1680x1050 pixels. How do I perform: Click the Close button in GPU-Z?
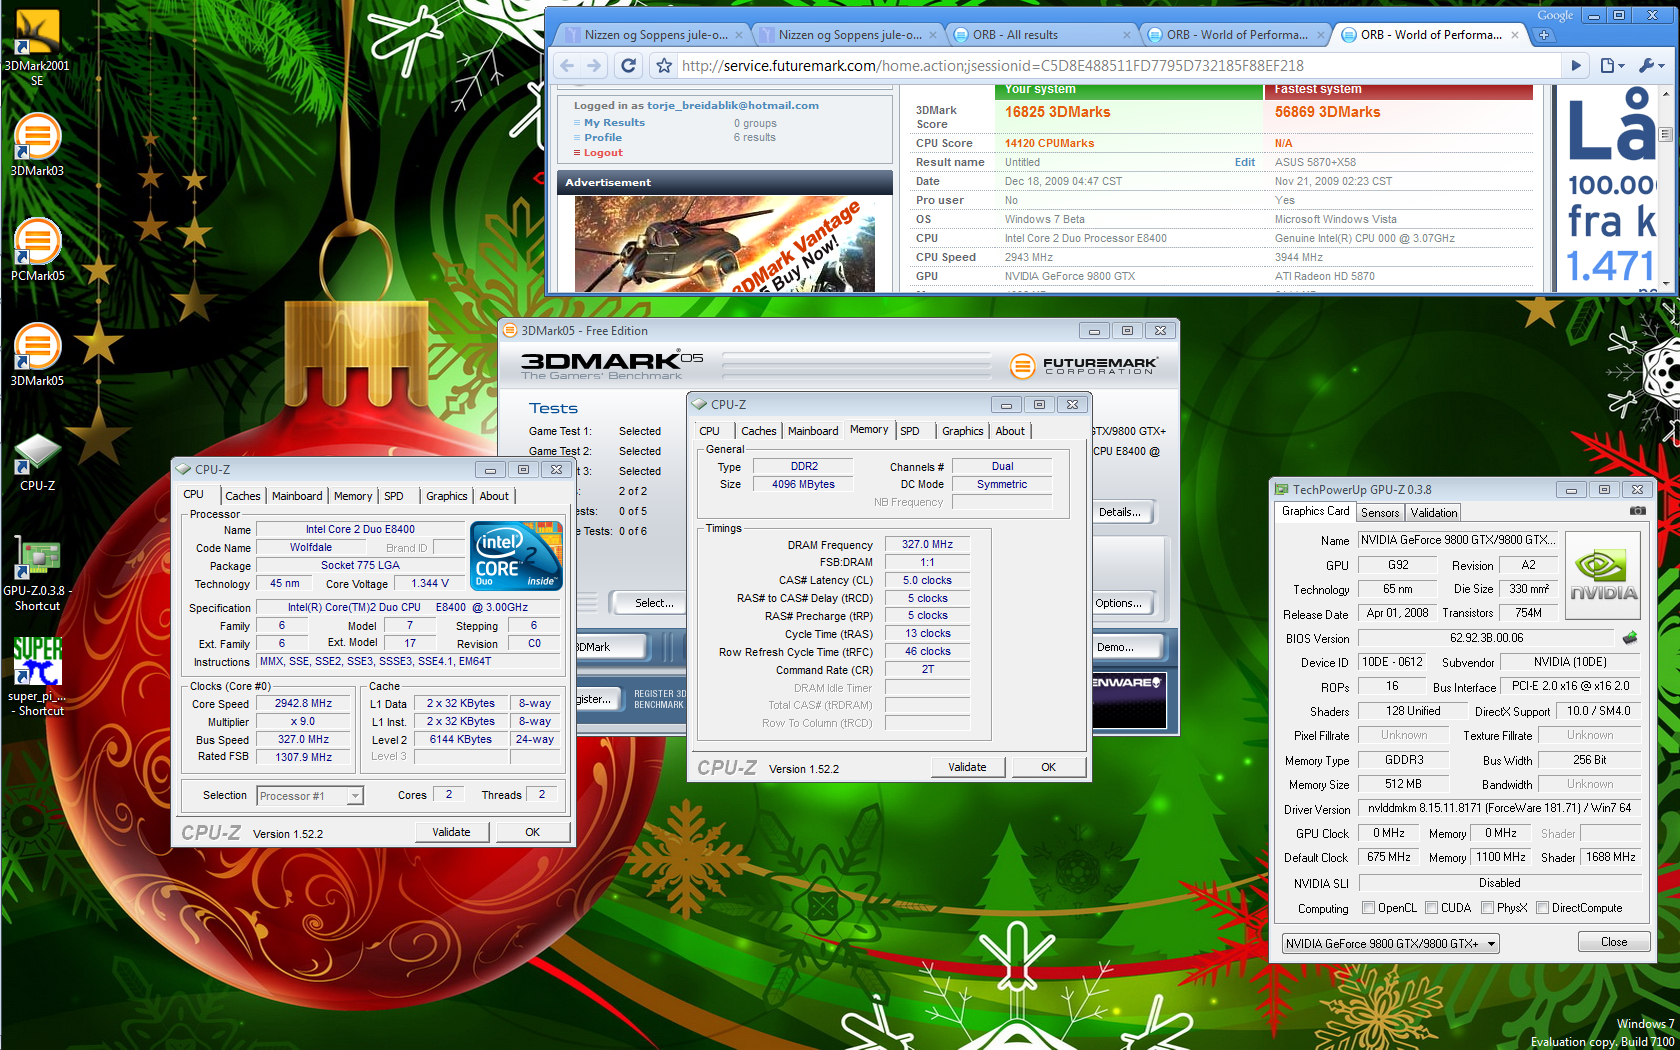[1614, 942]
